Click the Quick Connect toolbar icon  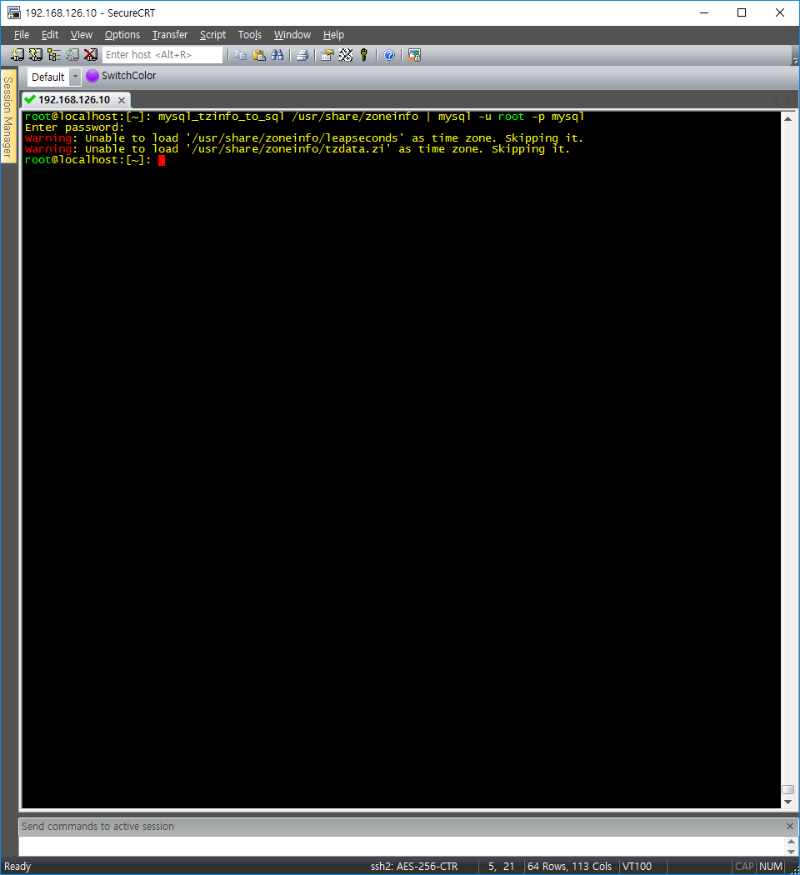coord(36,55)
